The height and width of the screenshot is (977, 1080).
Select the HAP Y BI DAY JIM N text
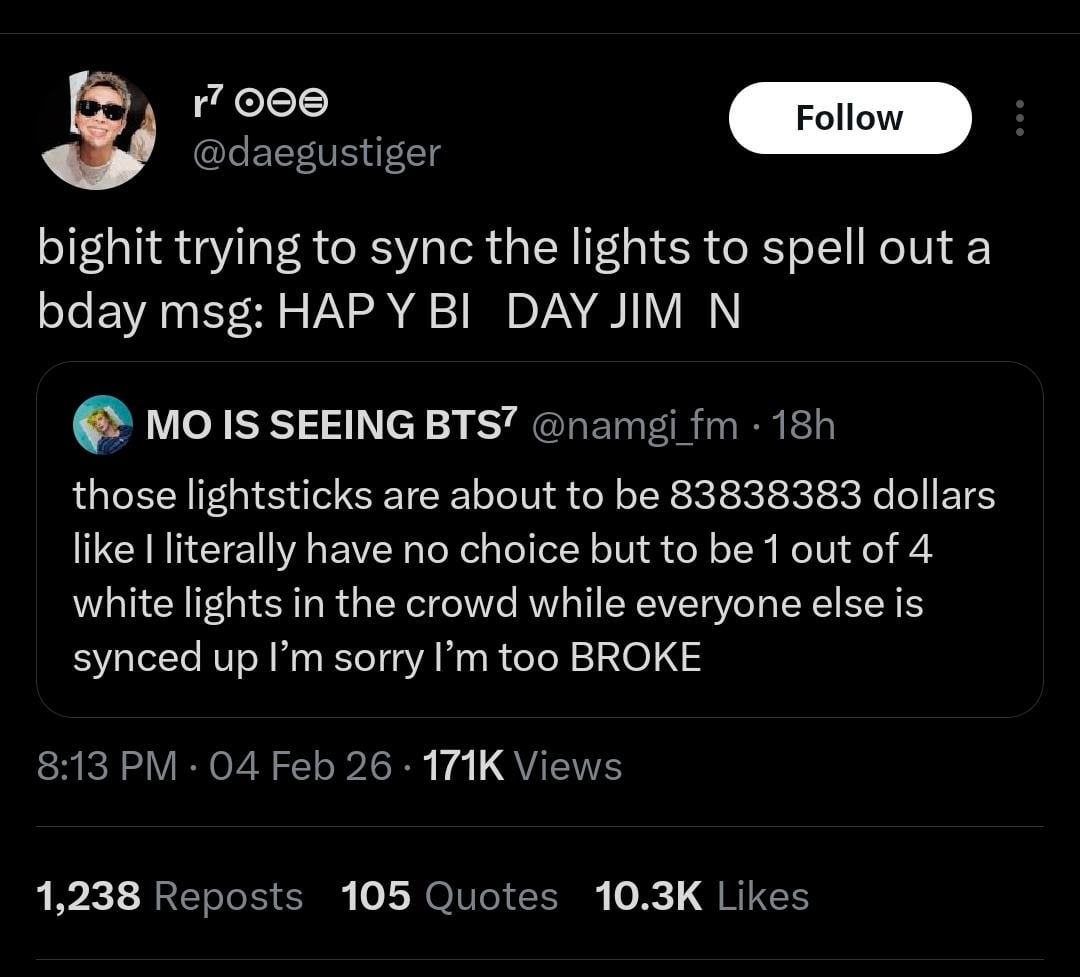(509, 311)
